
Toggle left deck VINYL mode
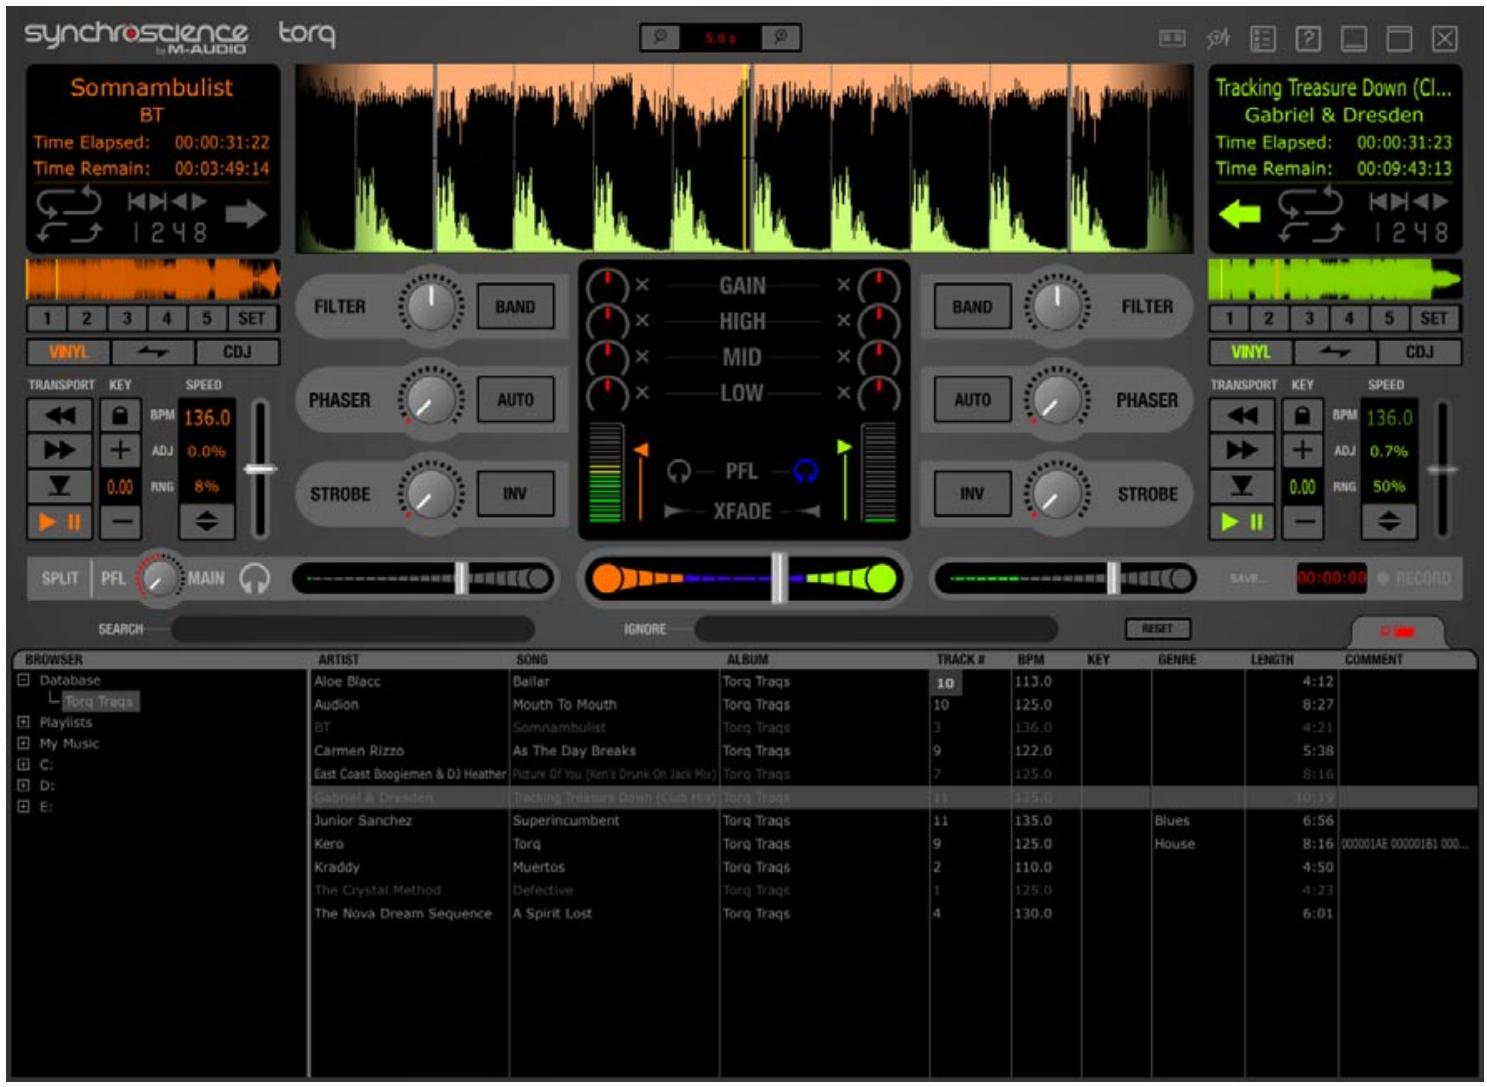click(68, 352)
